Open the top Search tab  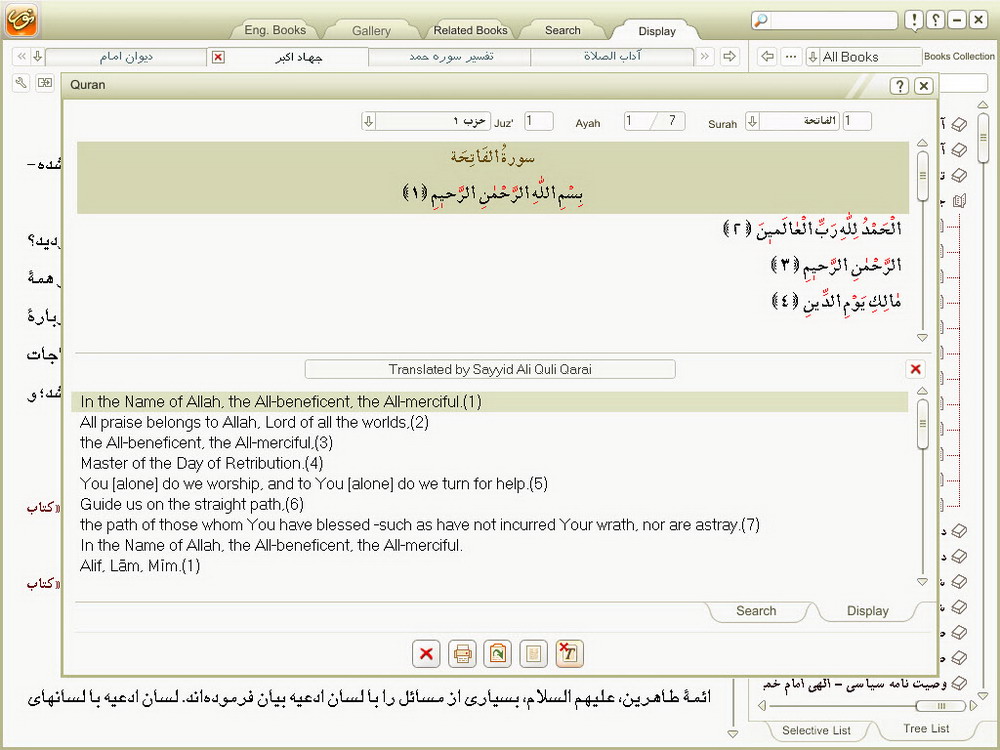[x=562, y=30]
